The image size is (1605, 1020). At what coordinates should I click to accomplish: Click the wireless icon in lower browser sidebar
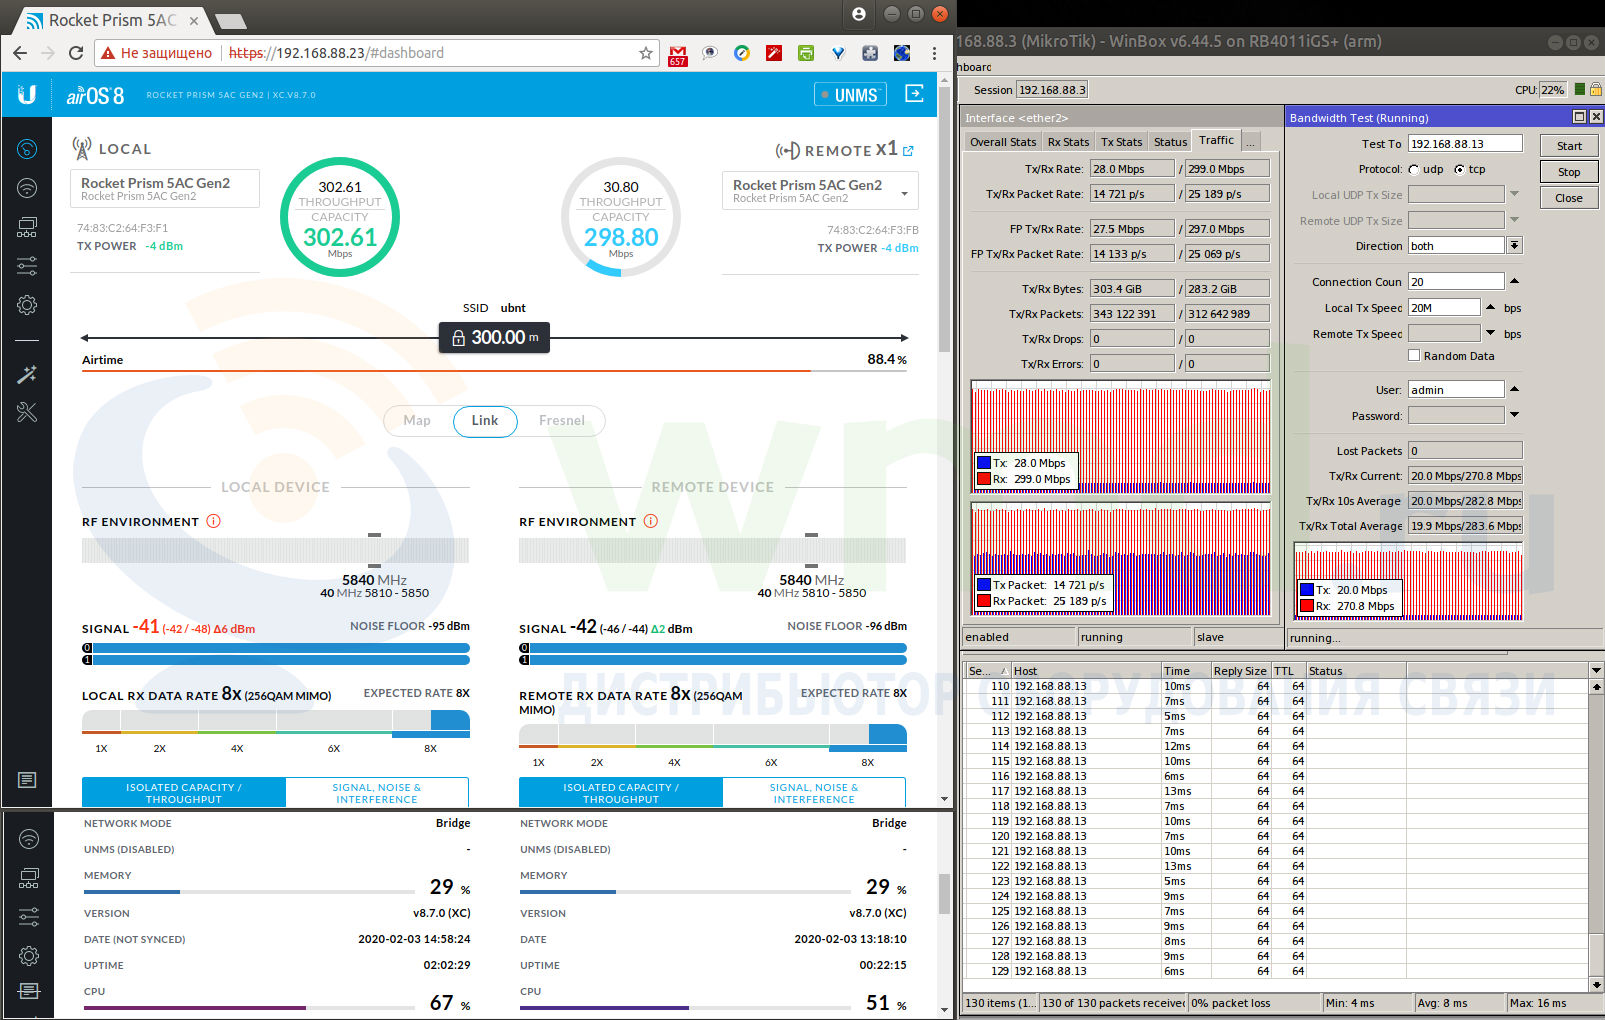pyautogui.click(x=29, y=838)
